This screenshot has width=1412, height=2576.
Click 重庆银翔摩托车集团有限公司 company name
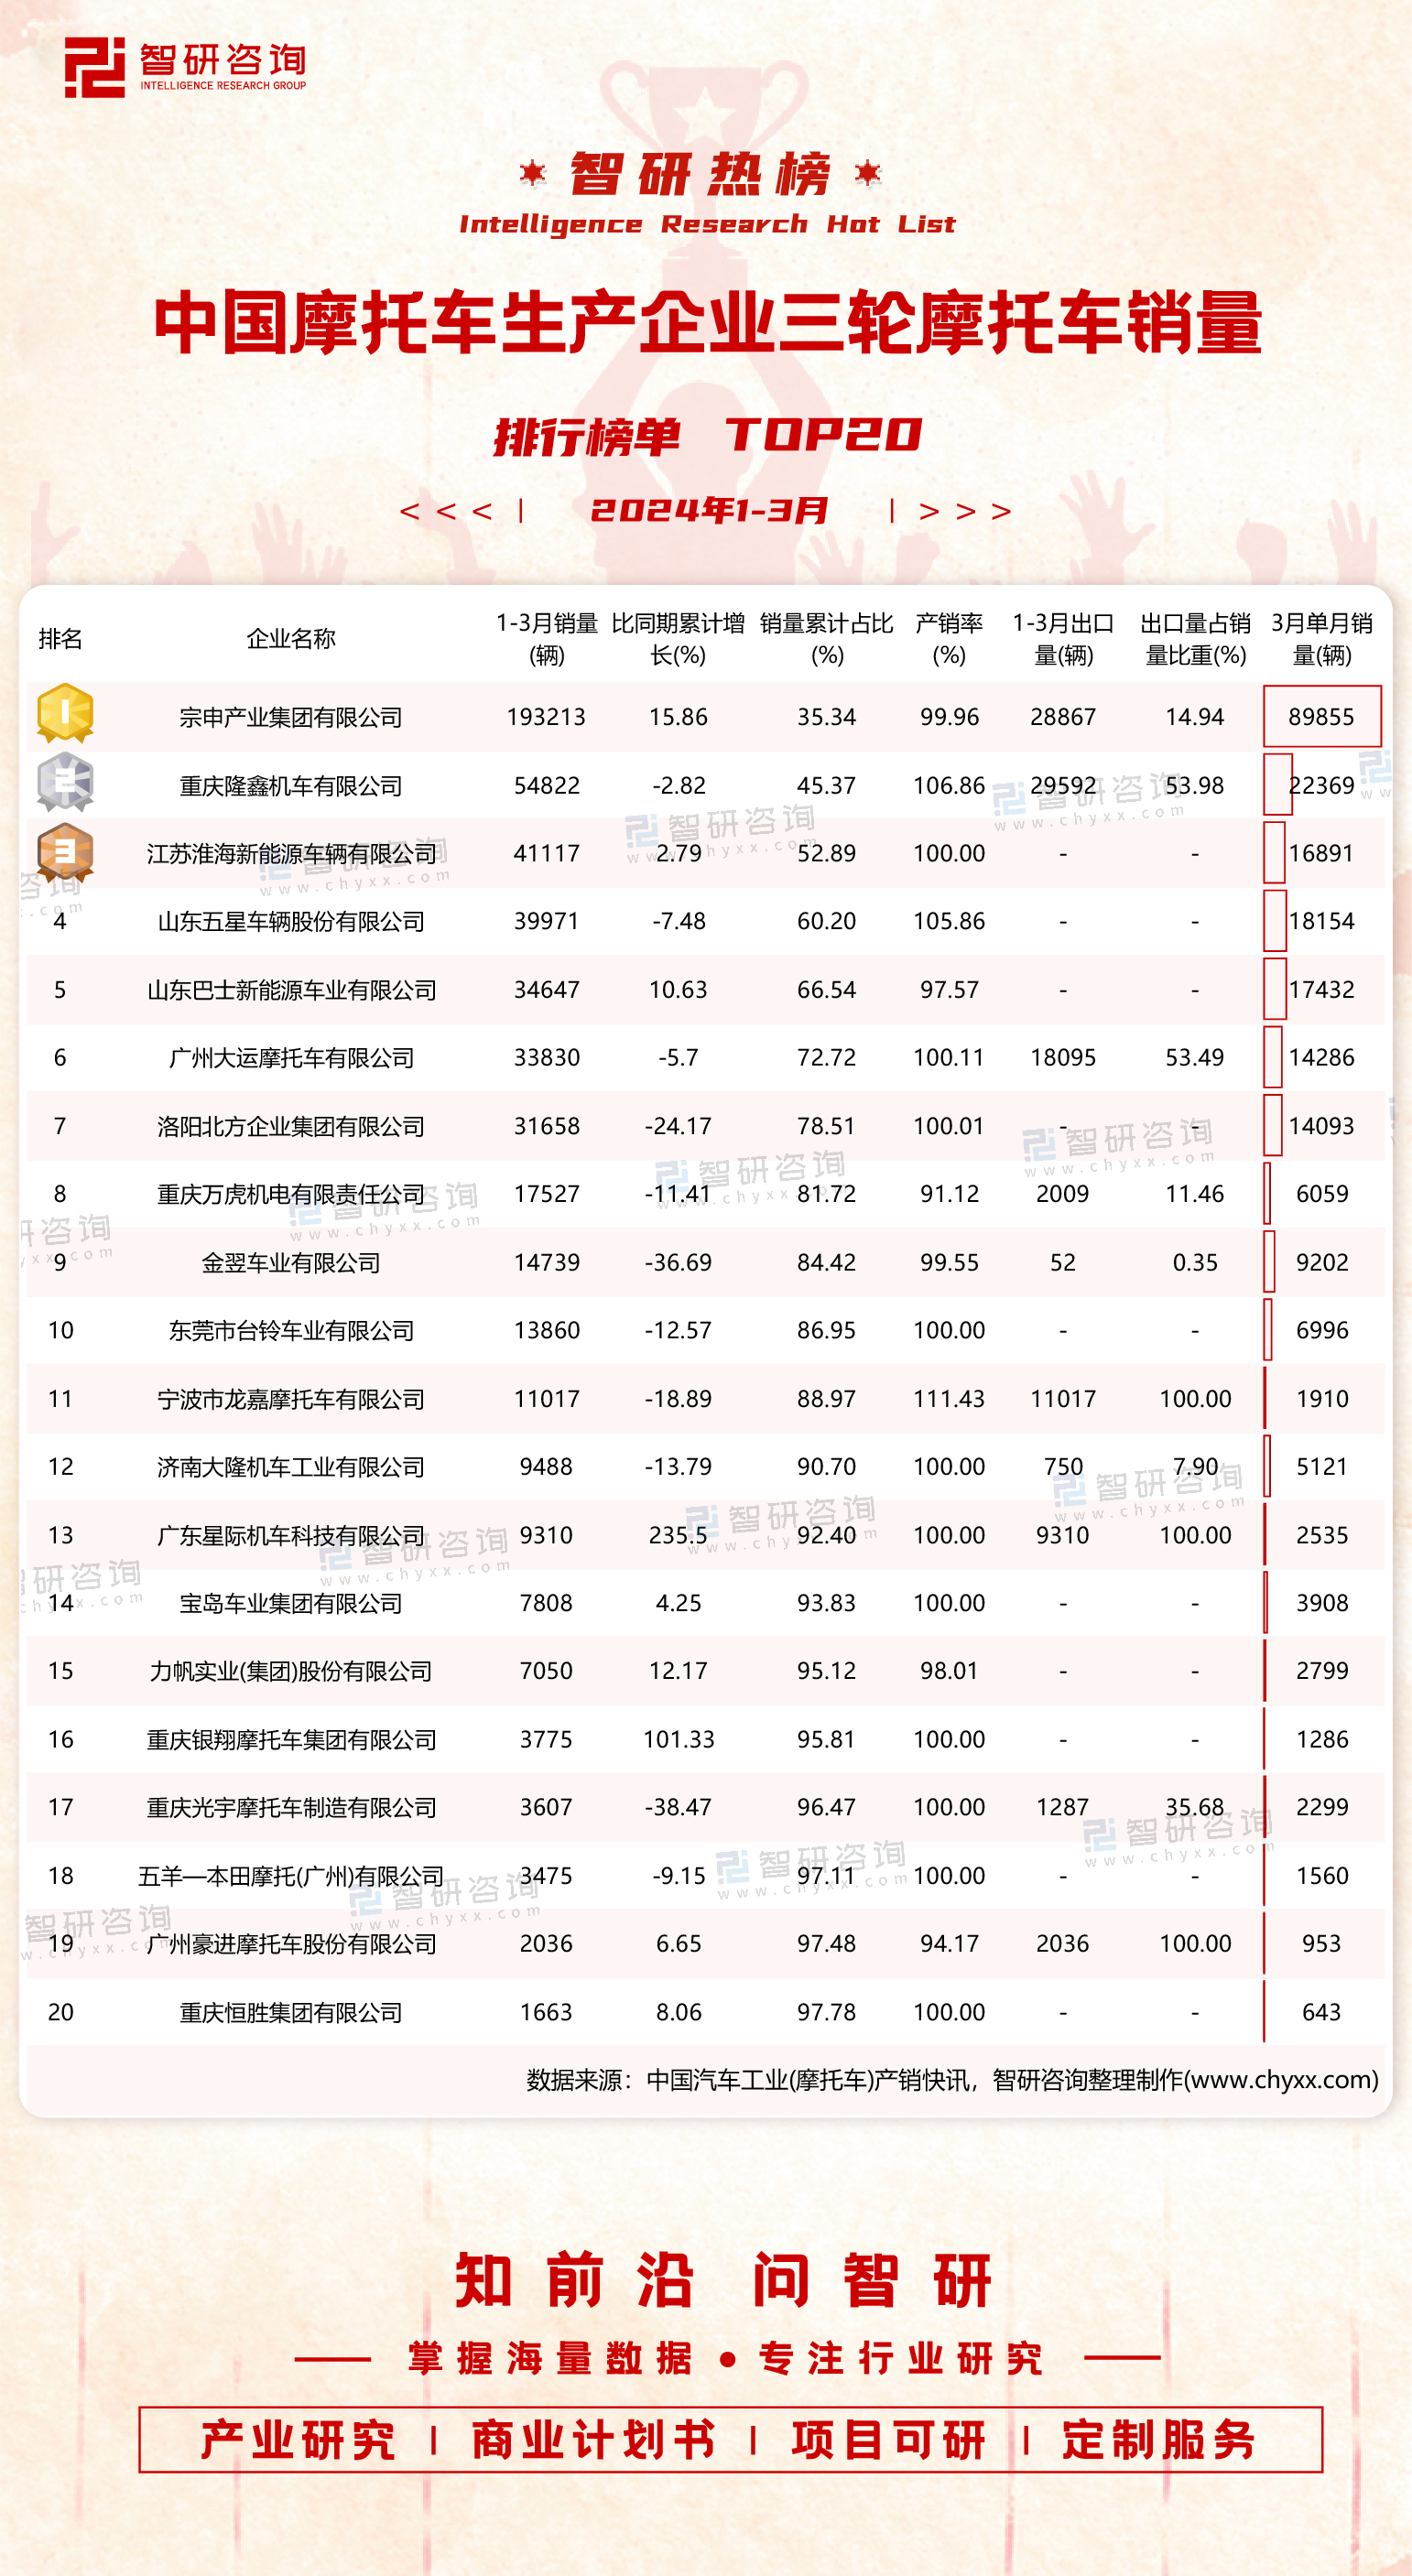click(x=291, y=1740)
